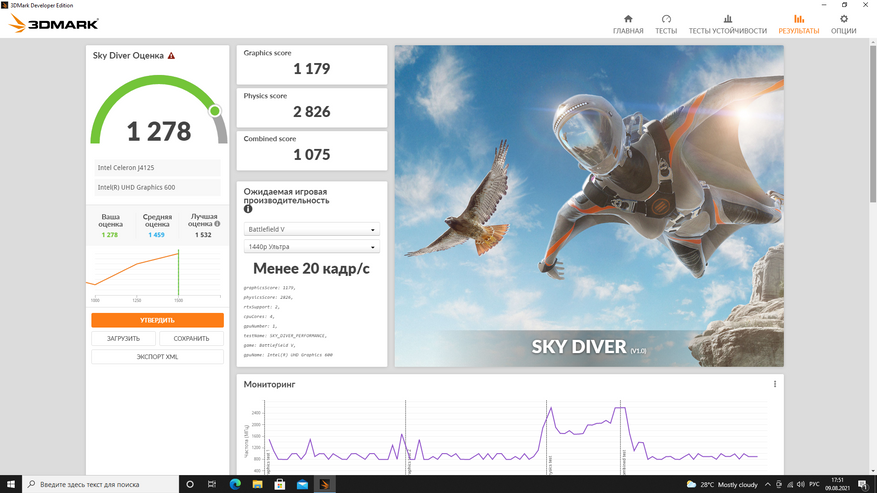
Task: Click the taskbar search box
Action: click(101, 484)
